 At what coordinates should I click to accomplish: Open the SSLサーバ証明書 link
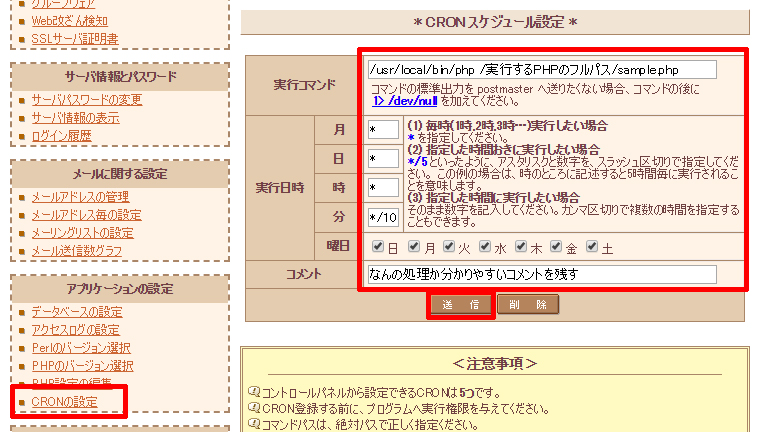(x=75, y=39)
